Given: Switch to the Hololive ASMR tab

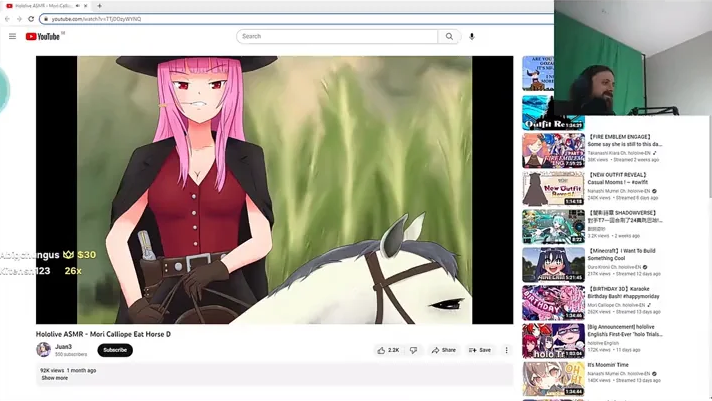Looking at the screenshot, I should click(x=45, y=6).
